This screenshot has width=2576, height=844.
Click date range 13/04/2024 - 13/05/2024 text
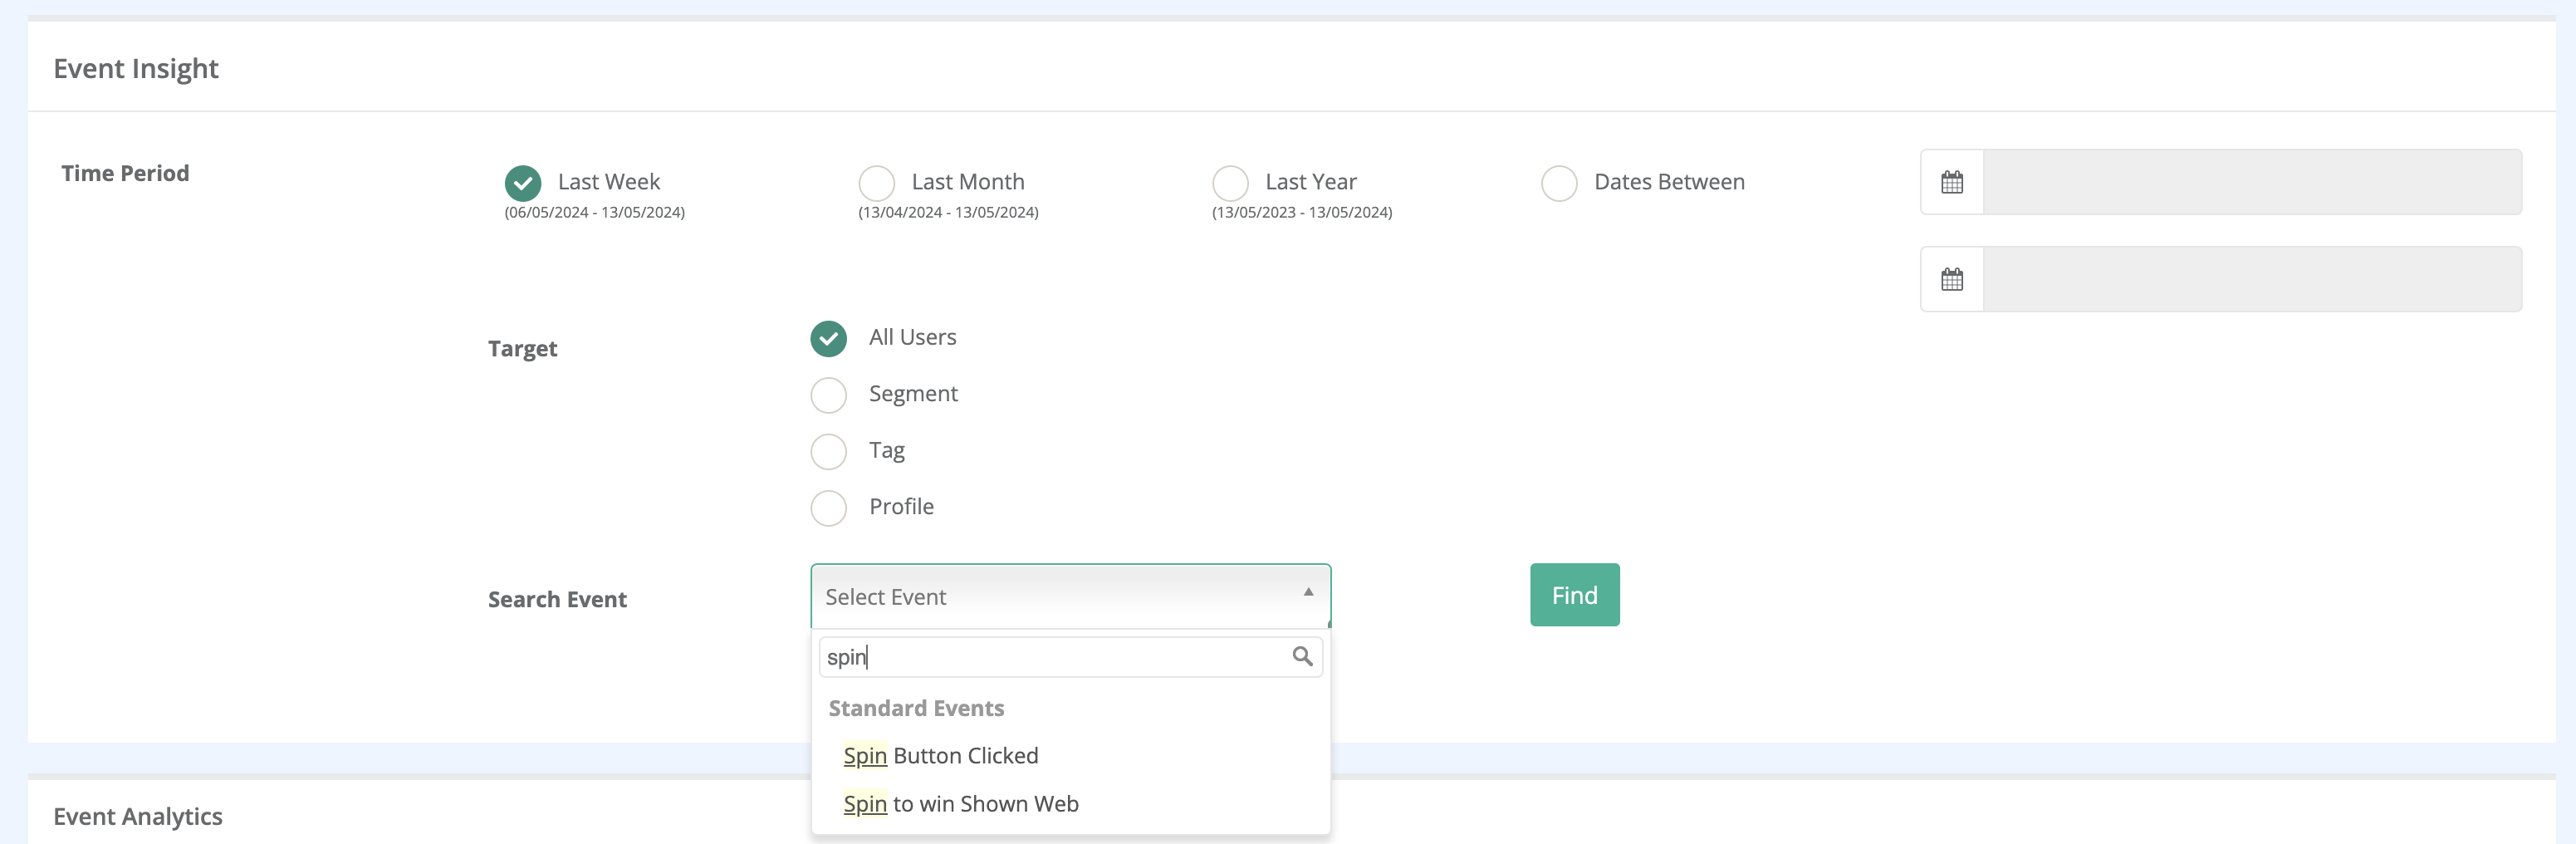(948, 212)
